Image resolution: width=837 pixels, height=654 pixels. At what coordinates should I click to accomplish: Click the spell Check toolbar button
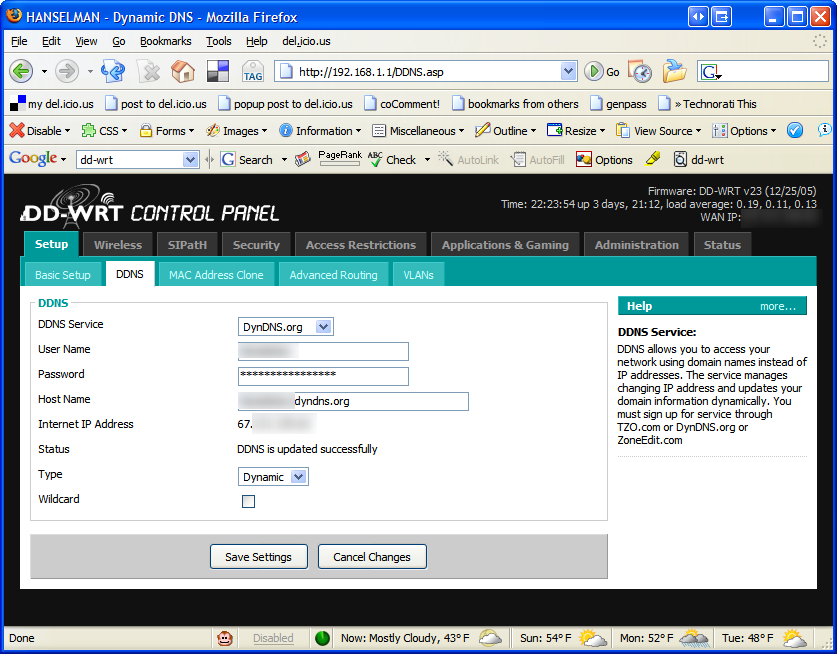(x=392, y=159)
